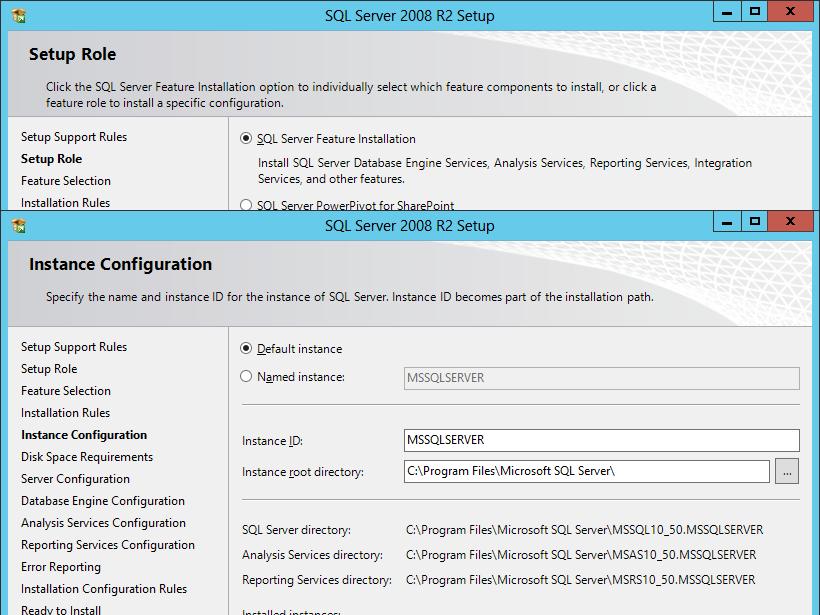
Task: Click the setup icon in the Instance Configuration window title bar
Action: [19, 226]
